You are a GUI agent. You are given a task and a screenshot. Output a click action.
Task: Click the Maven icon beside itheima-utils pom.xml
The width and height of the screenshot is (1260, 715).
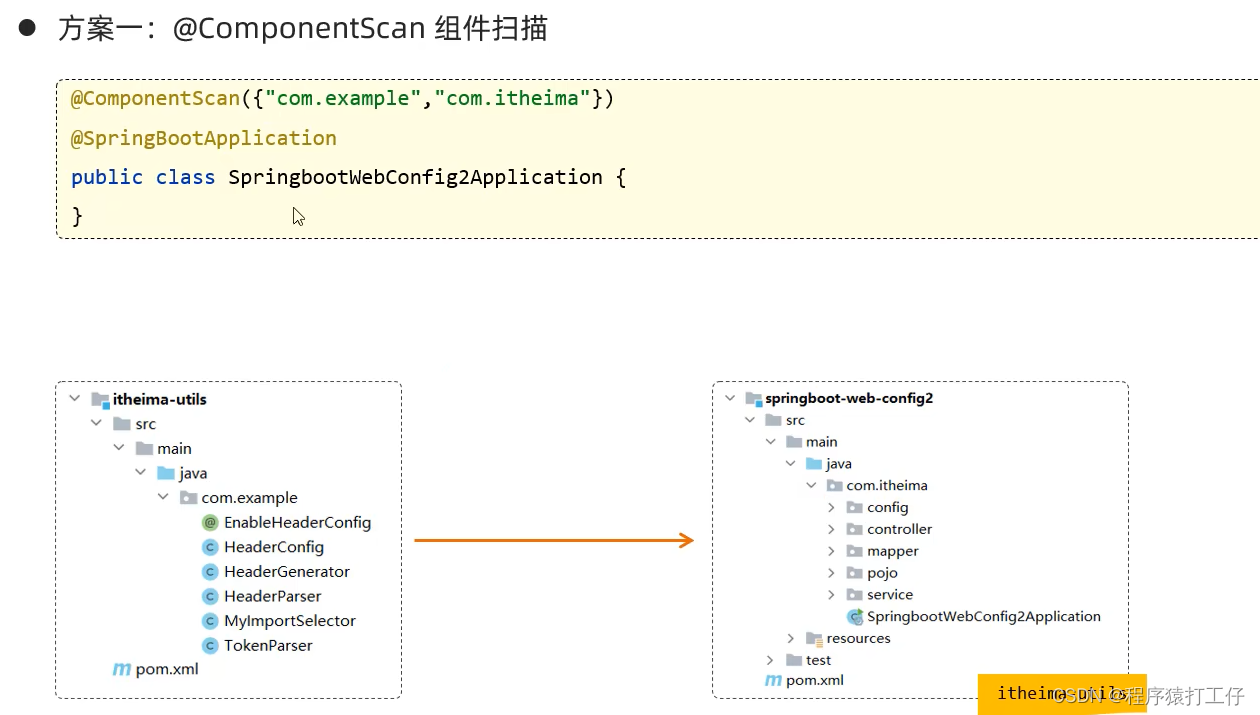pos(122,669)
